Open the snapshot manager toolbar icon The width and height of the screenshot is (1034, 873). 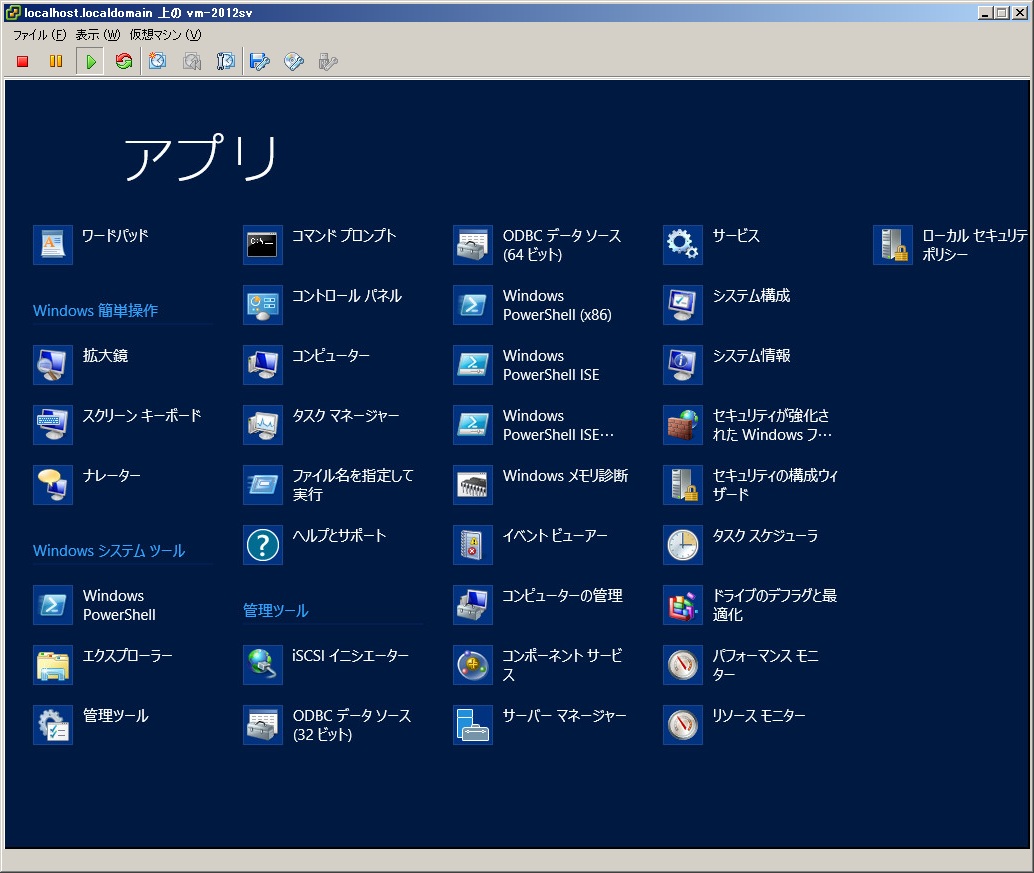click(226, 61)
